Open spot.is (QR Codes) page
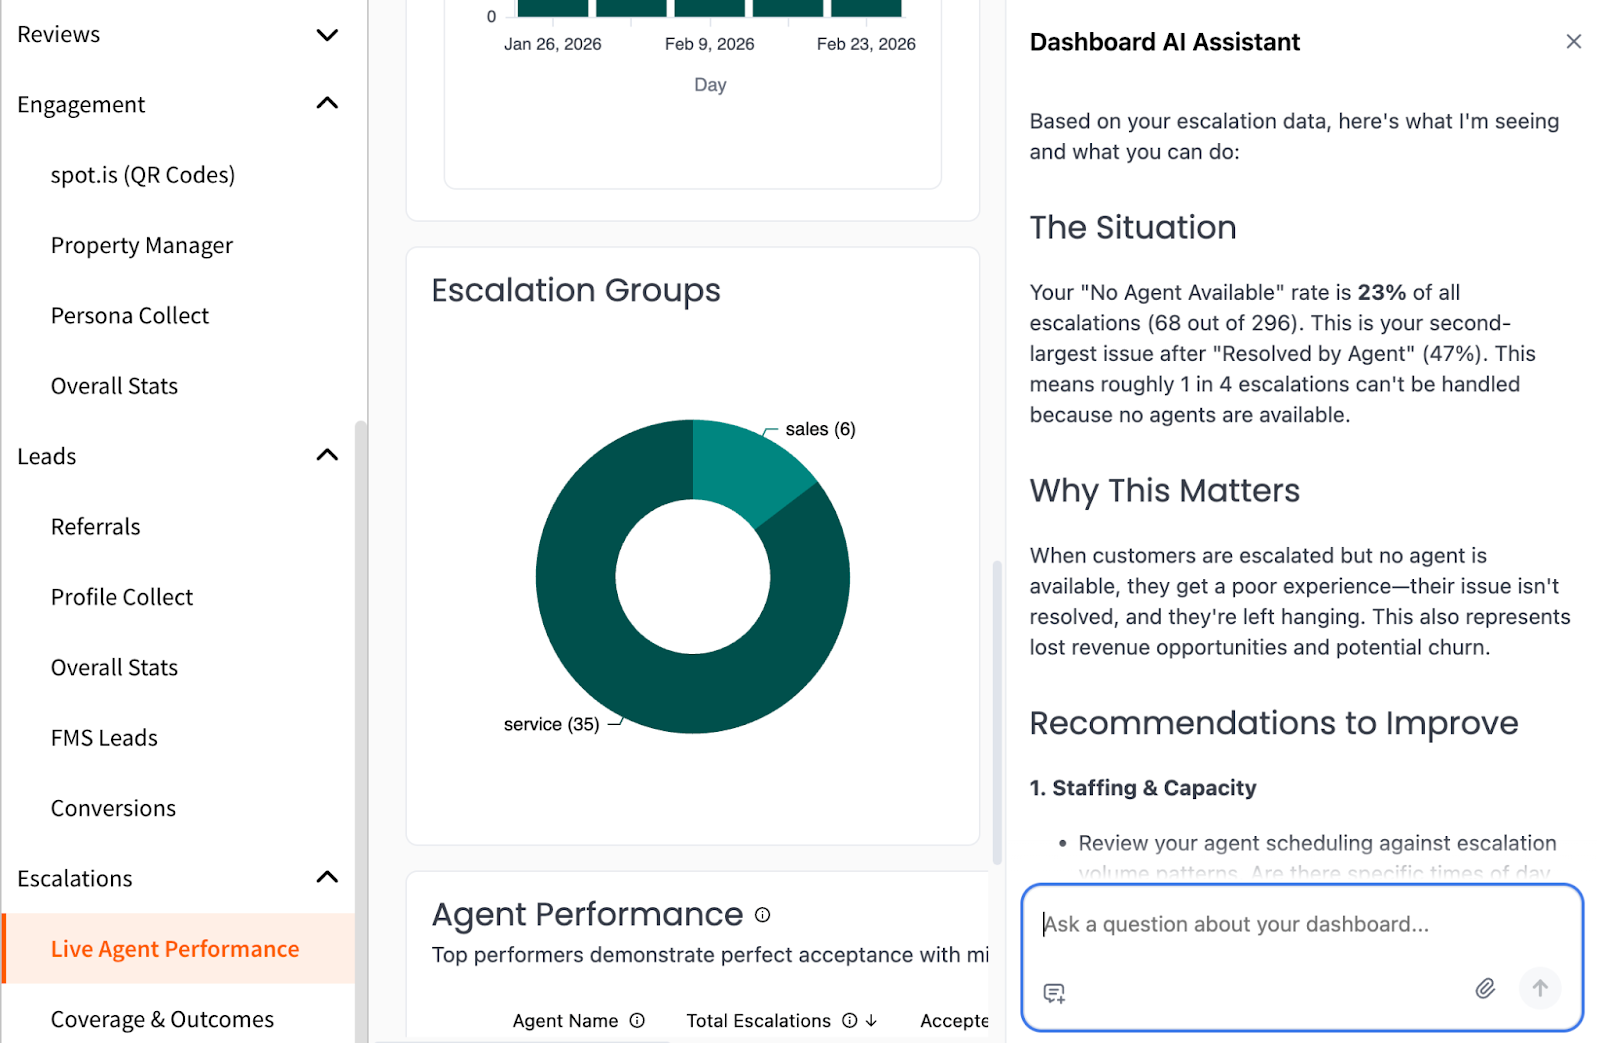 tap(143, 175)
